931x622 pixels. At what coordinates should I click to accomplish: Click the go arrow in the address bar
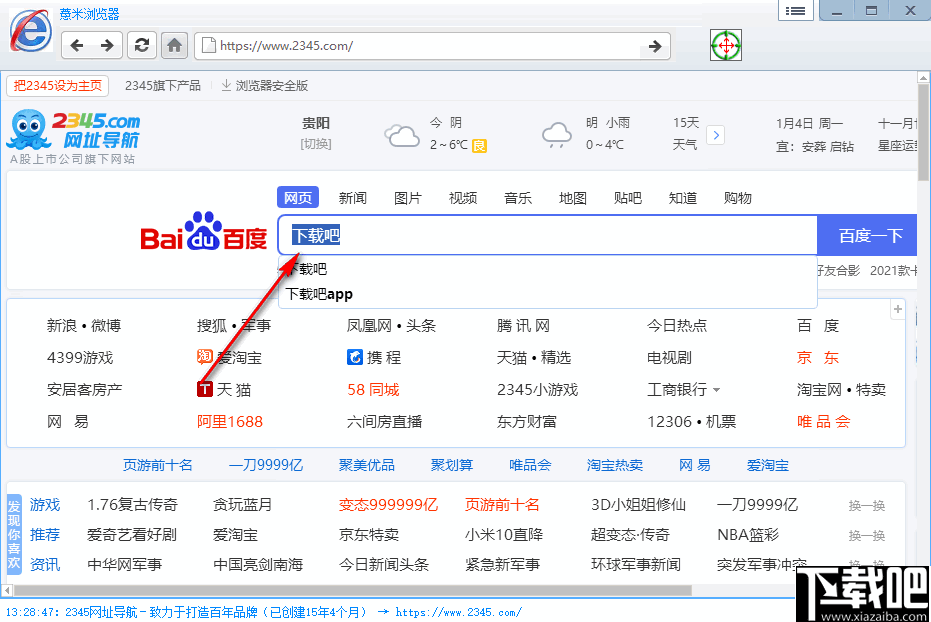coord(654,46)
